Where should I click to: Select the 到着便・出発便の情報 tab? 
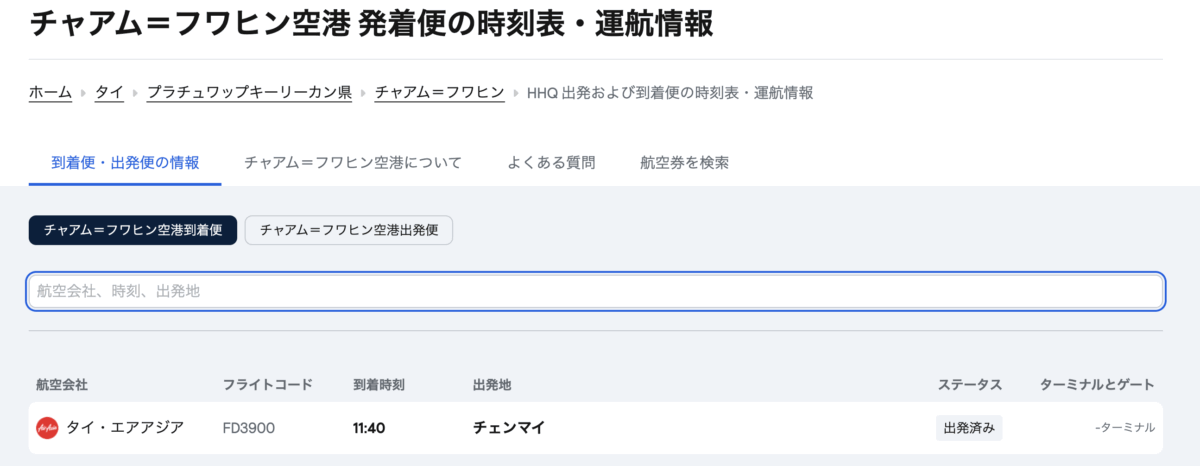(x=125, y=162)
